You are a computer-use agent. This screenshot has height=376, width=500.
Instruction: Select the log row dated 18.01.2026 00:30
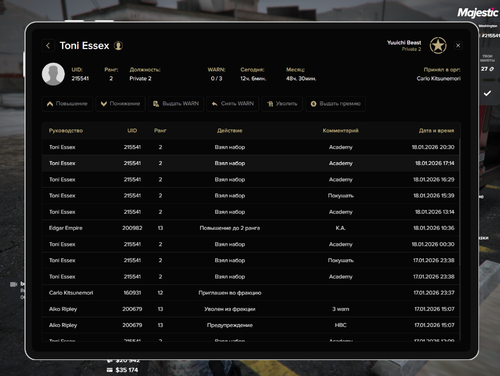[x=251, y=244]
